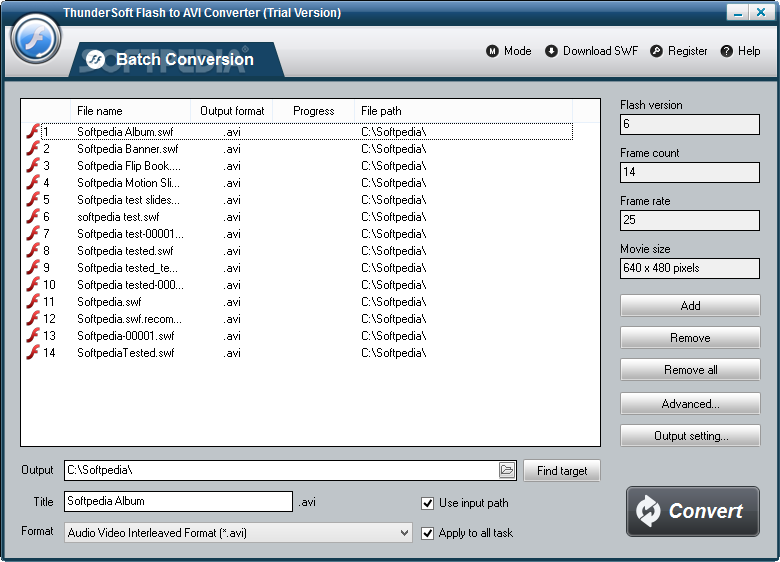The width and height of the screenshot is (780, 562).
Task: Open the output folder browse icon
Action: point(506,470)
